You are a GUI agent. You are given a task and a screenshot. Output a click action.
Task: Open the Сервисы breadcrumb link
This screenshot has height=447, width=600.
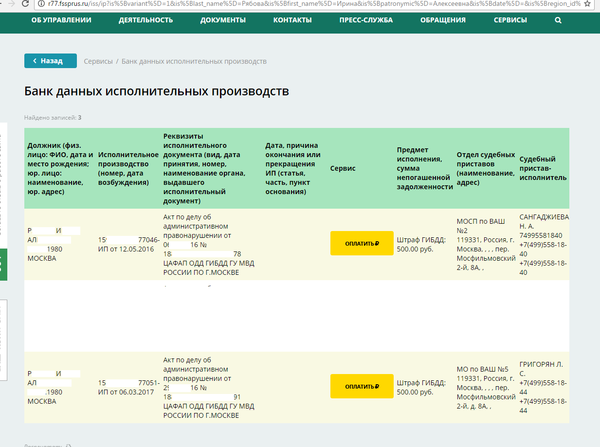(98, 61)
